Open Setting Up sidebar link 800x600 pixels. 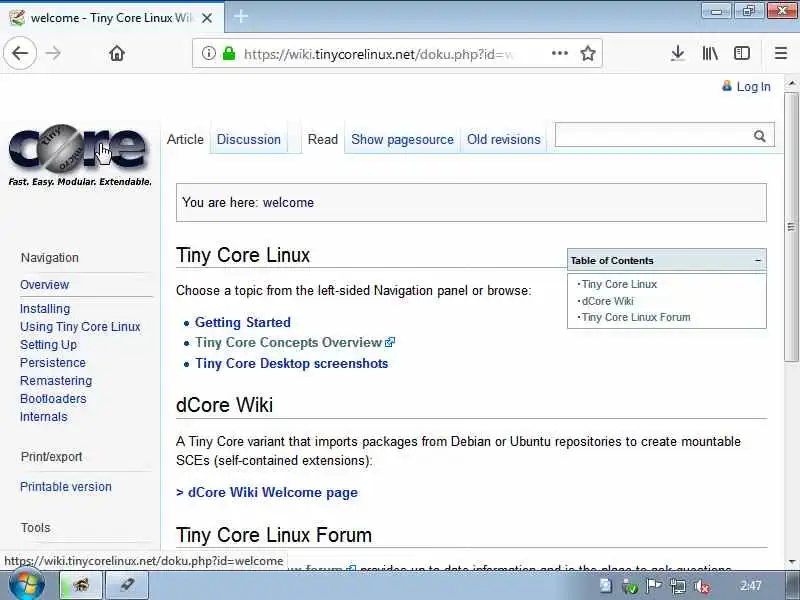[48, 345]
